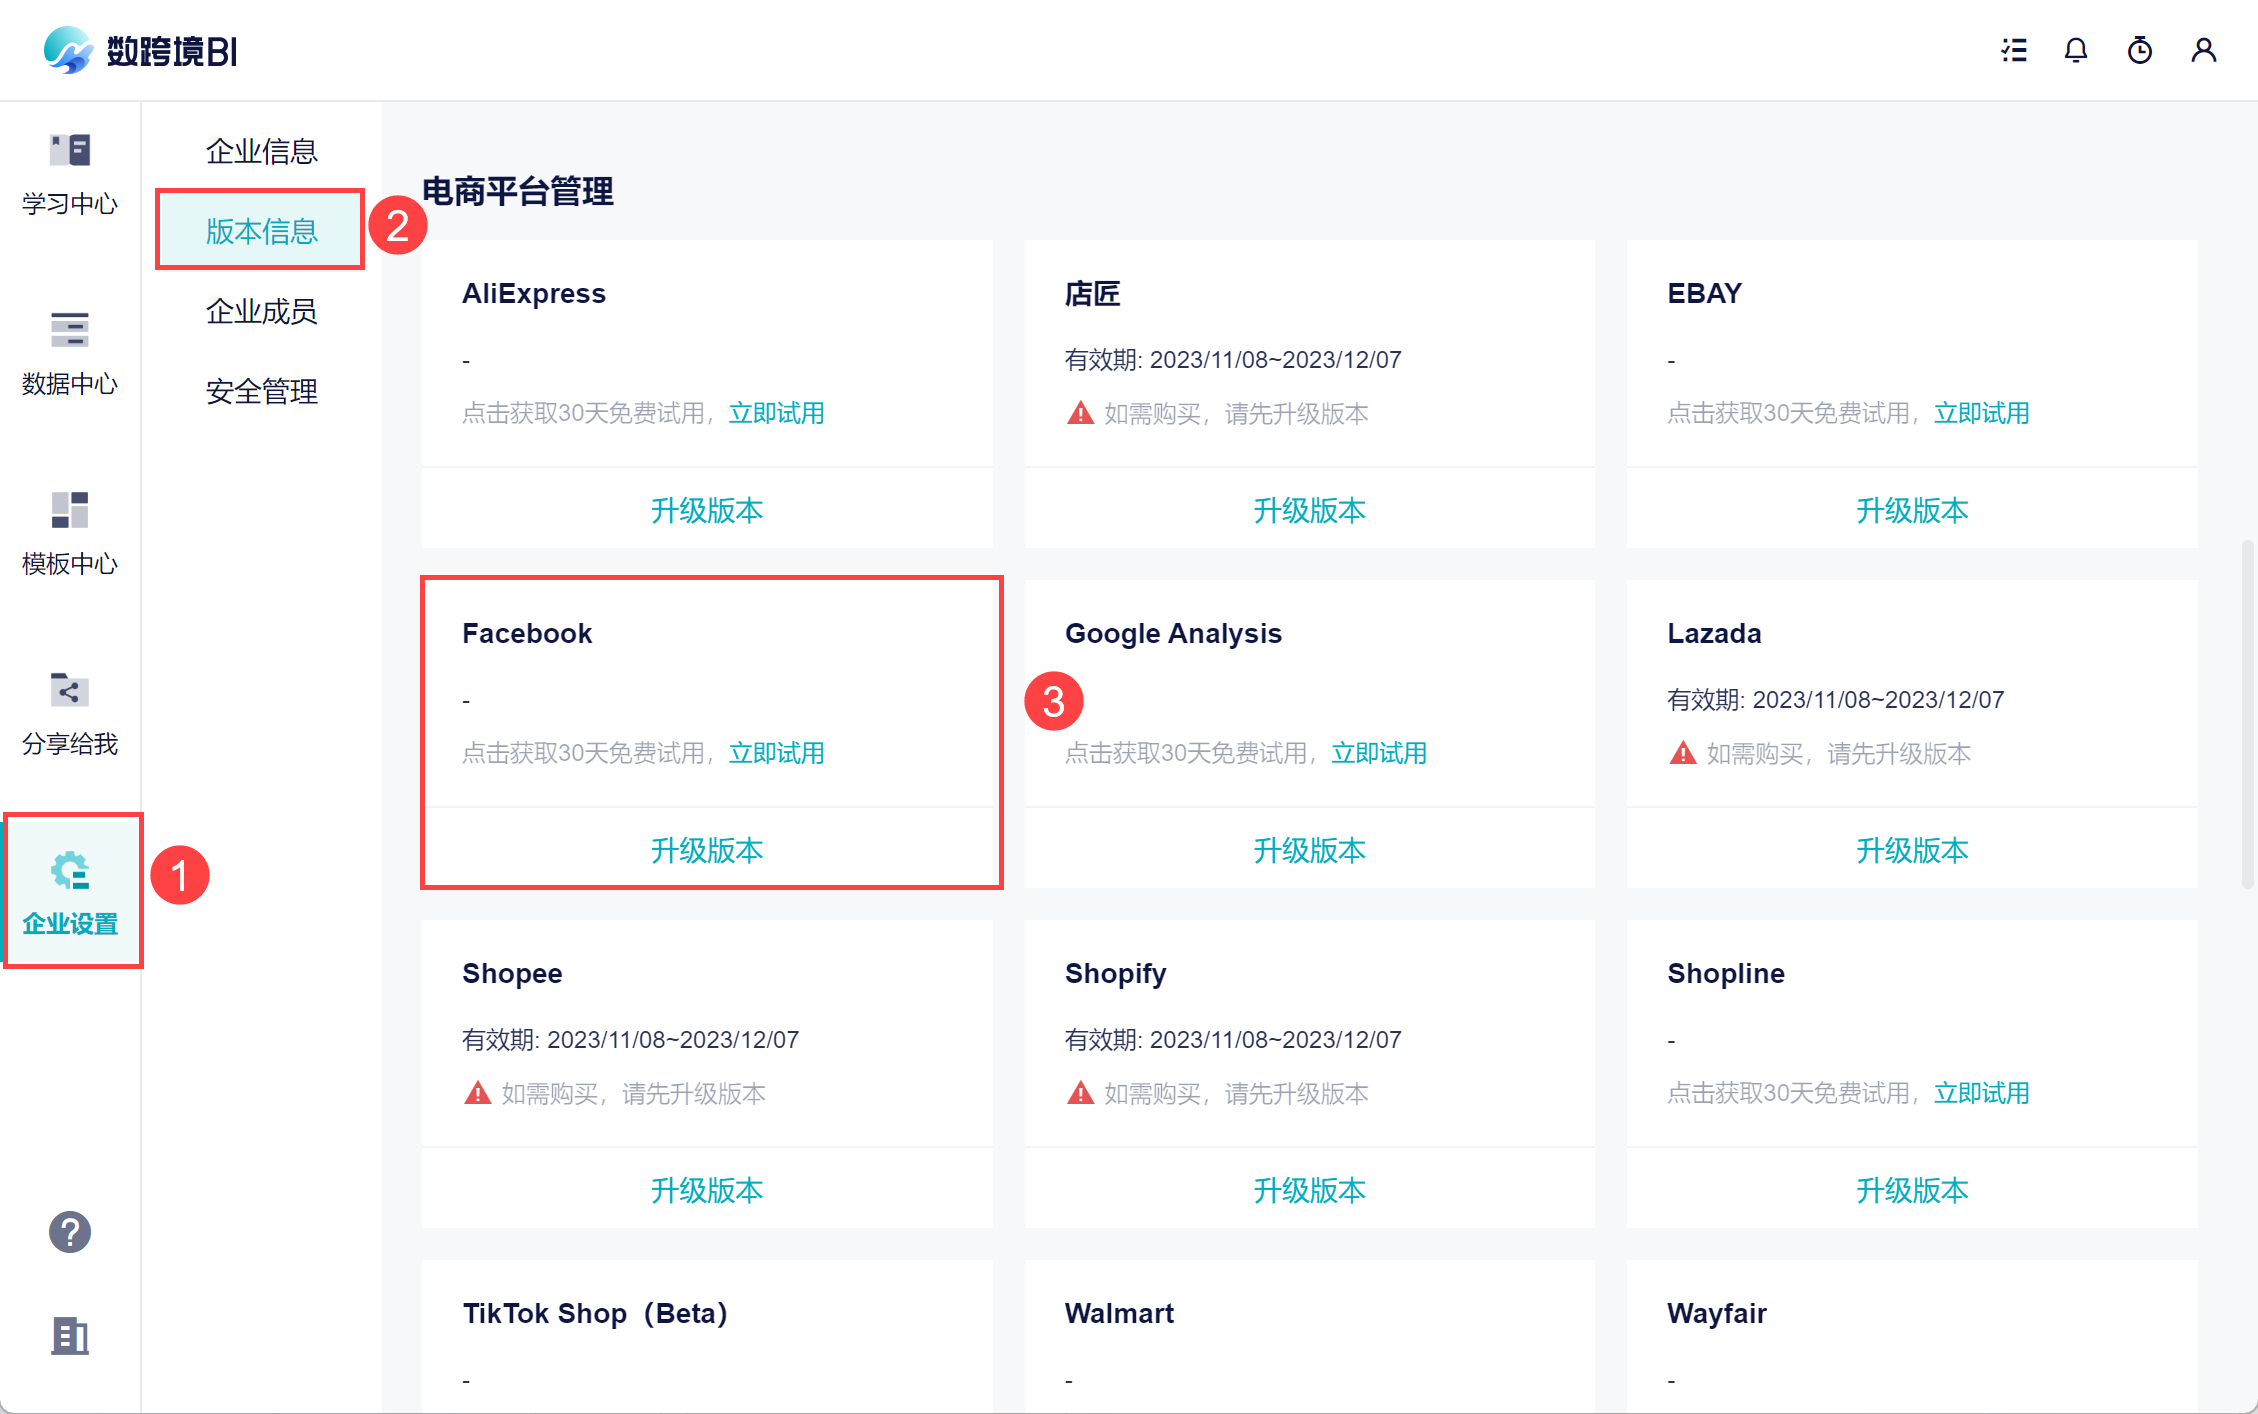Click the vertical scrollbar on right
This screenshot has height=1414, width=2258.
pos(2247,714)
